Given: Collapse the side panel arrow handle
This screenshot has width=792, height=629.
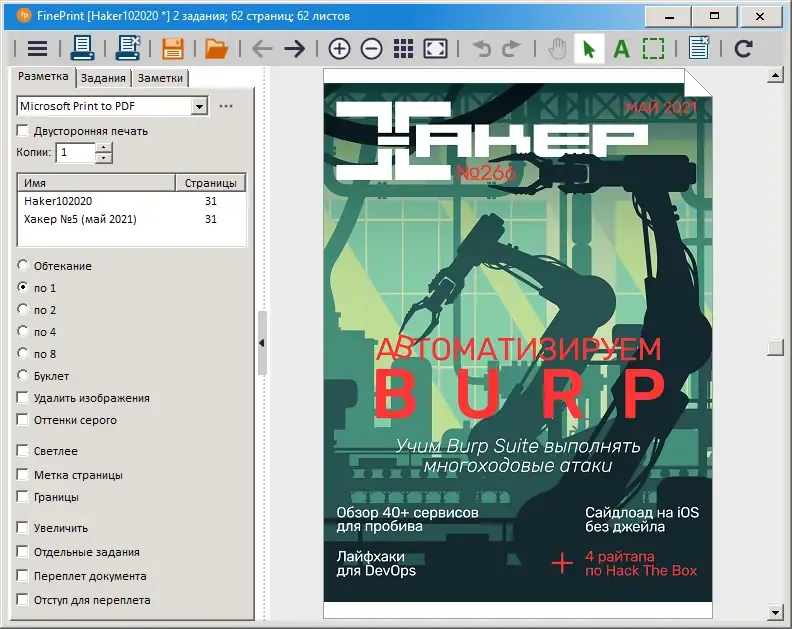Looking at the screenshot, I should tap(262, 343).
